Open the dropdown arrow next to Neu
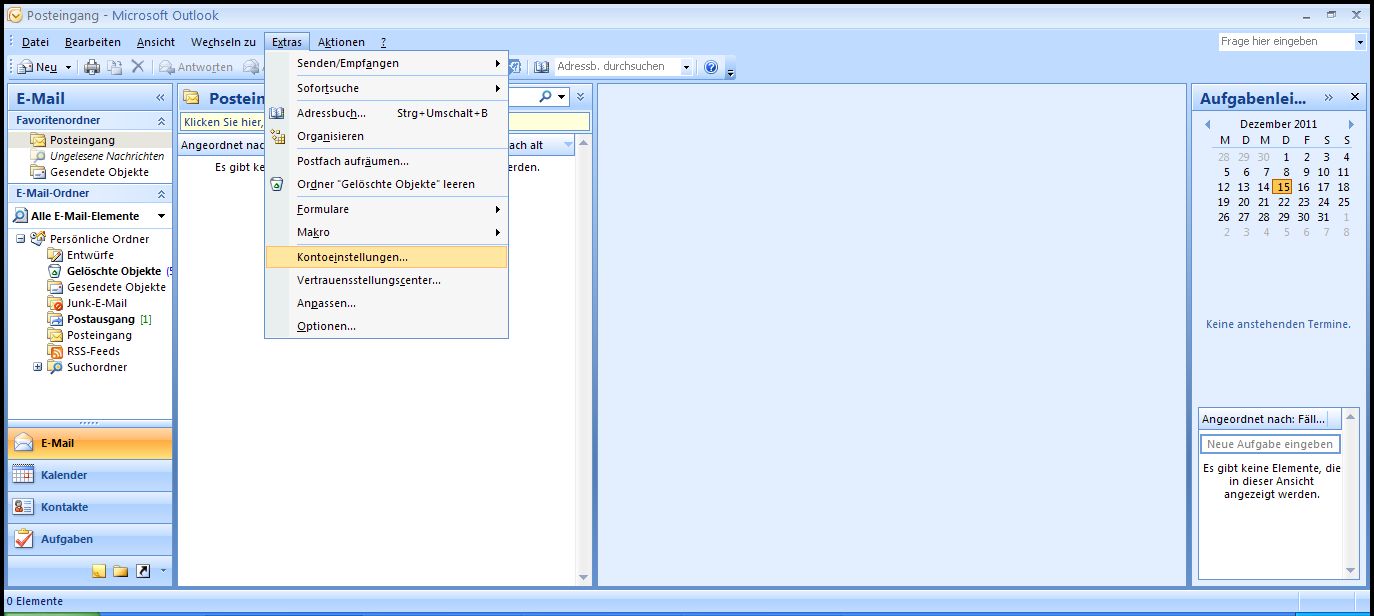Image resolution: width=1374 pixels, height=616 pixels. 68,68
